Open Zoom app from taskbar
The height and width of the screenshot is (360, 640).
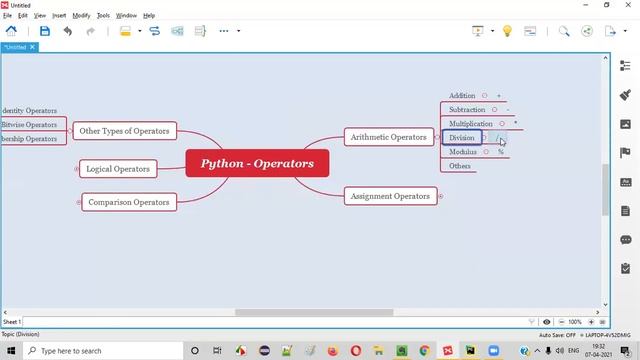point(493,351)
